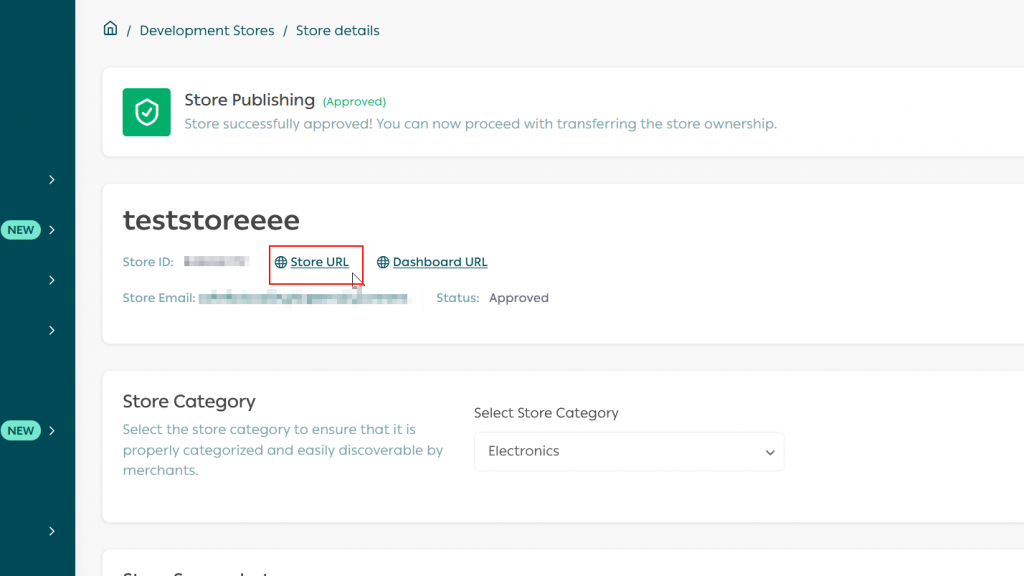Image resolution: width=1024 pixels, height=576 pixels.
Task: Go to Development Stores breadcrumb
Action: (207, 31)
